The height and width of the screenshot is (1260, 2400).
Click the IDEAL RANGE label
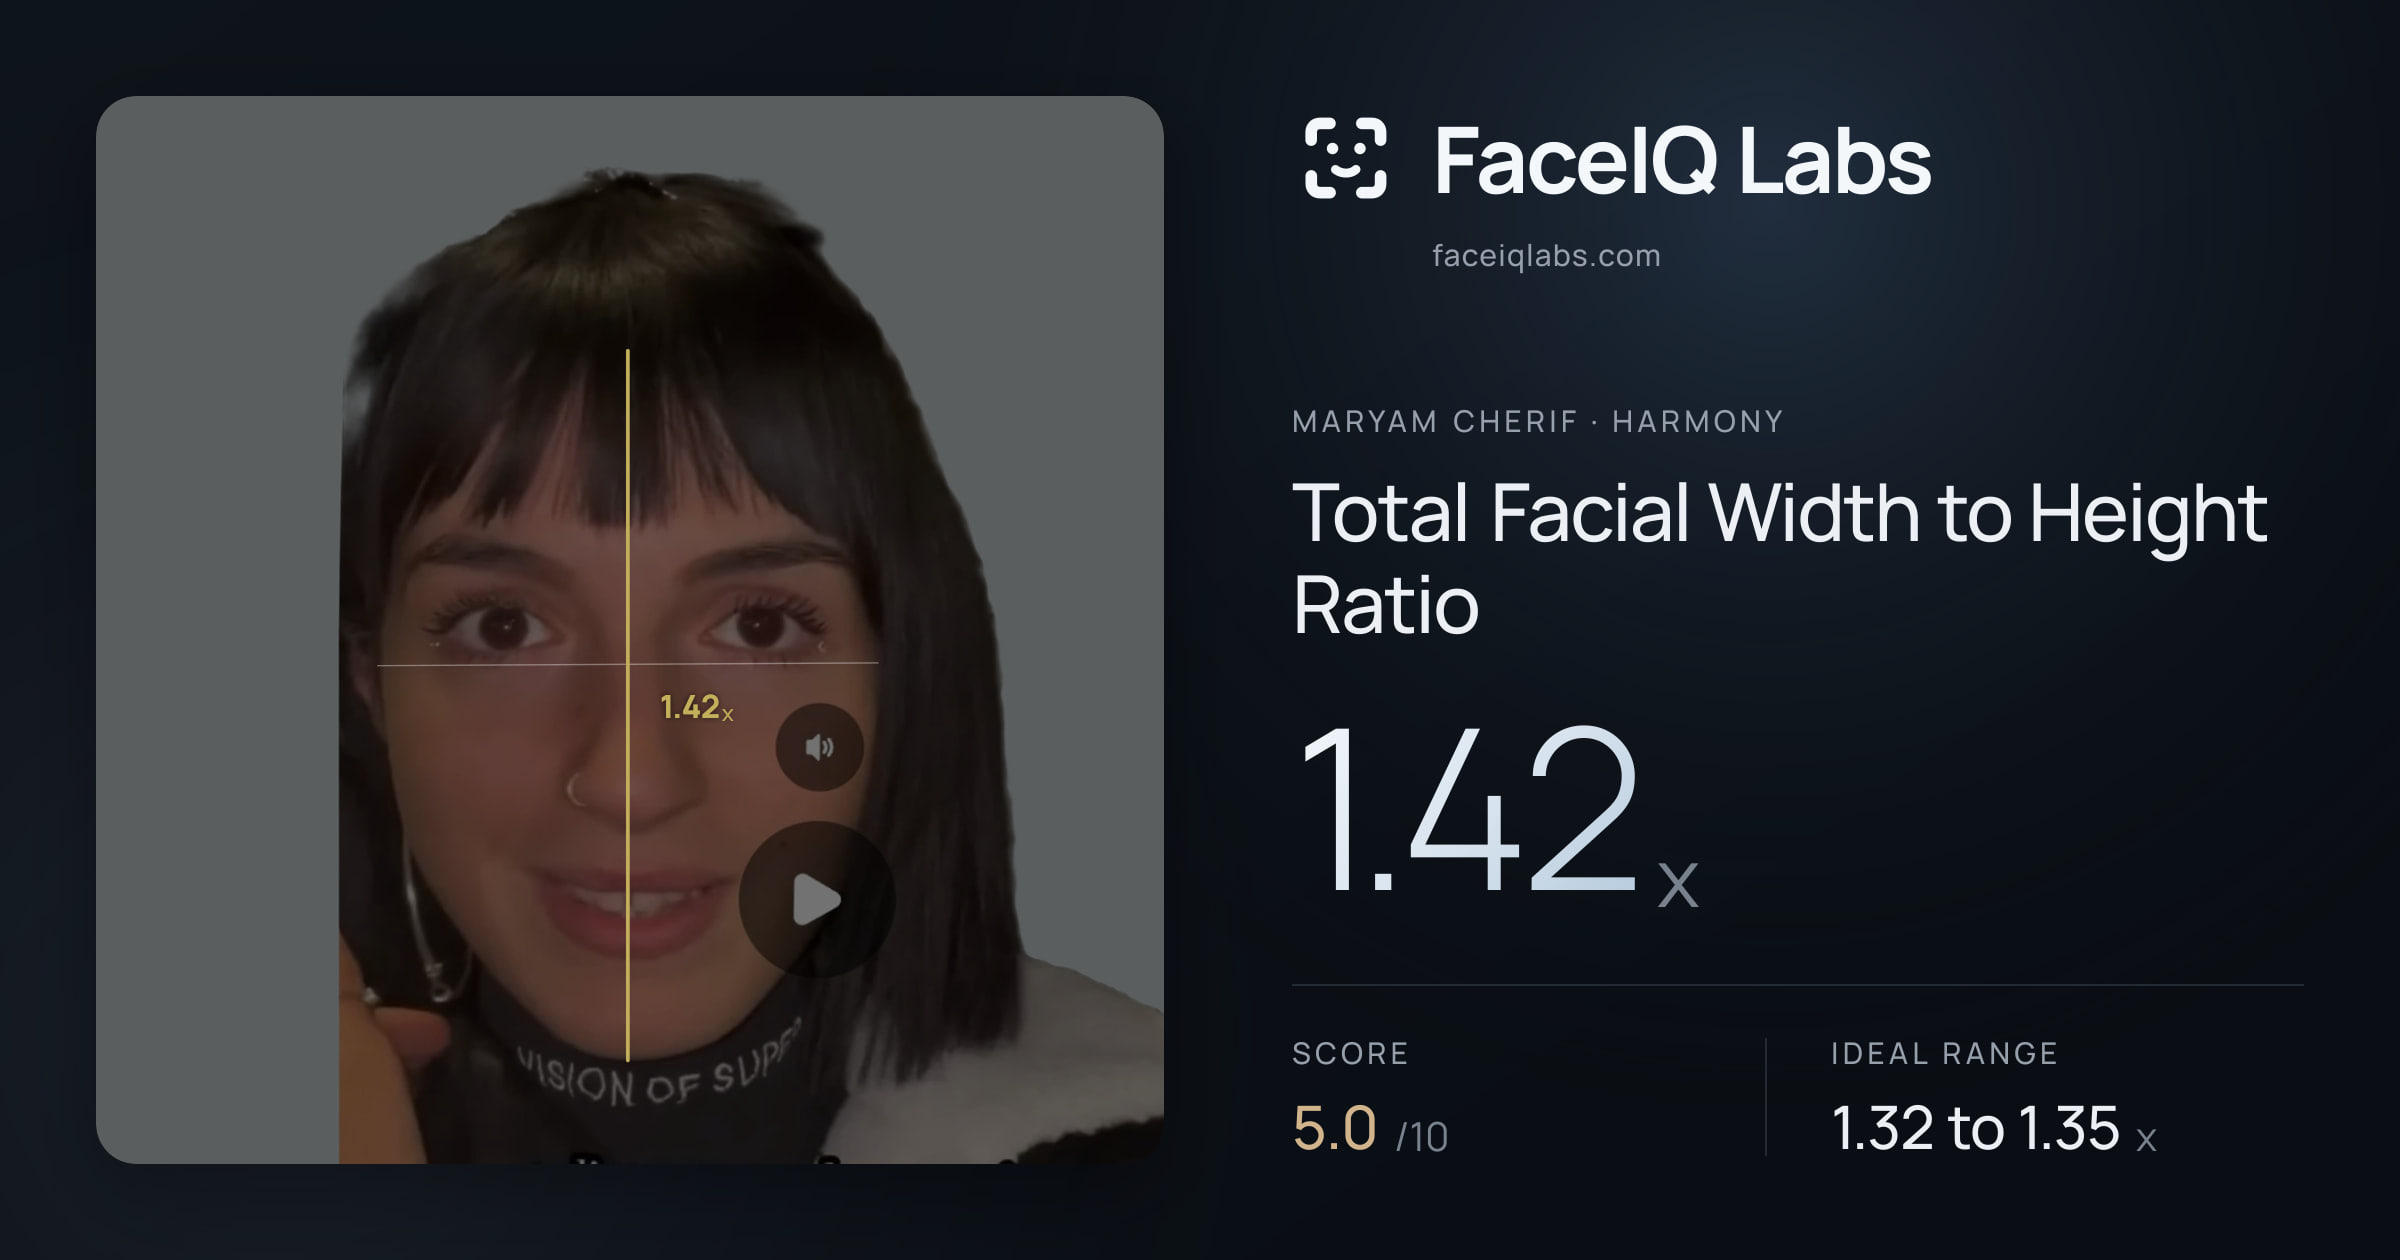click(x=1944, y=1053)
